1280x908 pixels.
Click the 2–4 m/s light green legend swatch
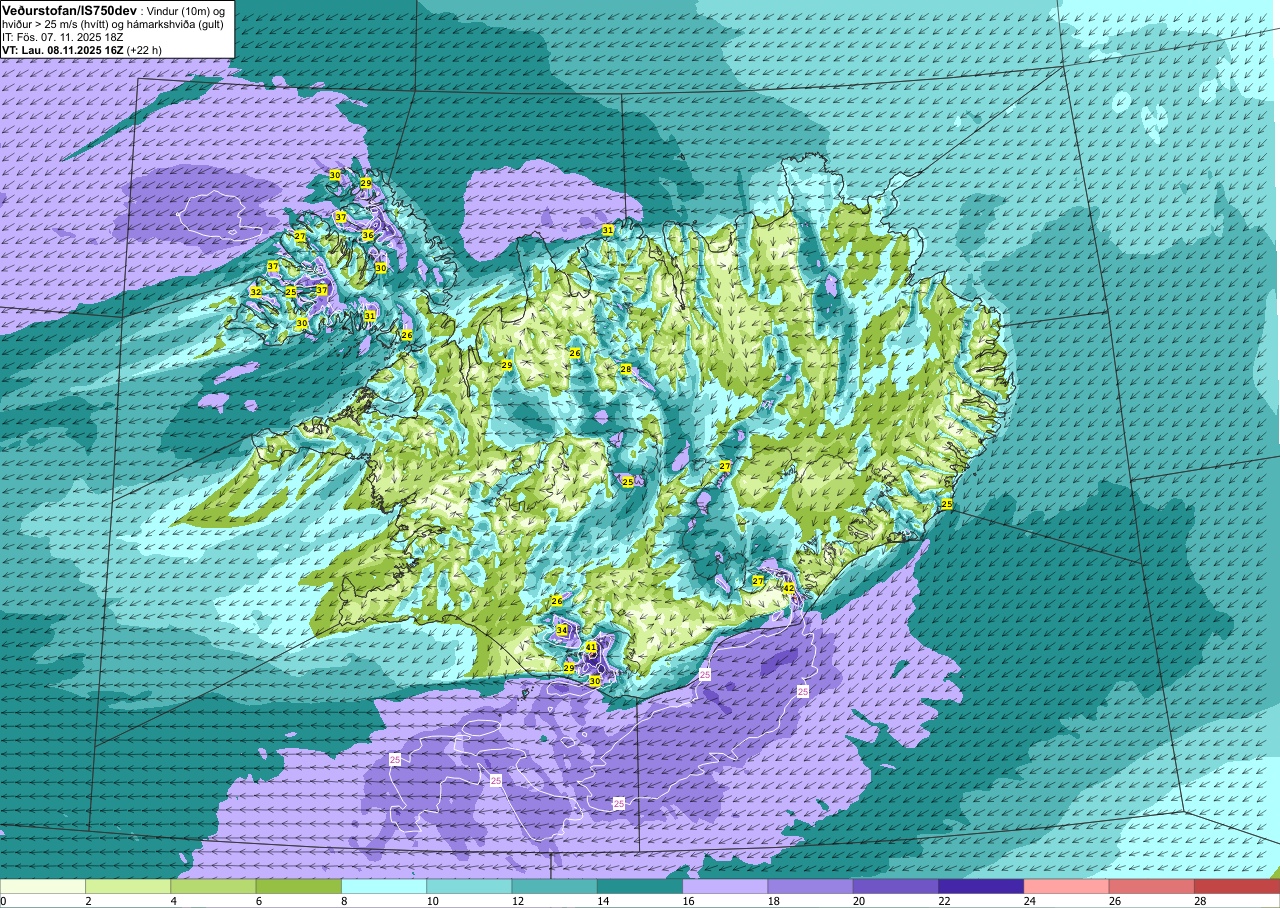pos(128,886)
